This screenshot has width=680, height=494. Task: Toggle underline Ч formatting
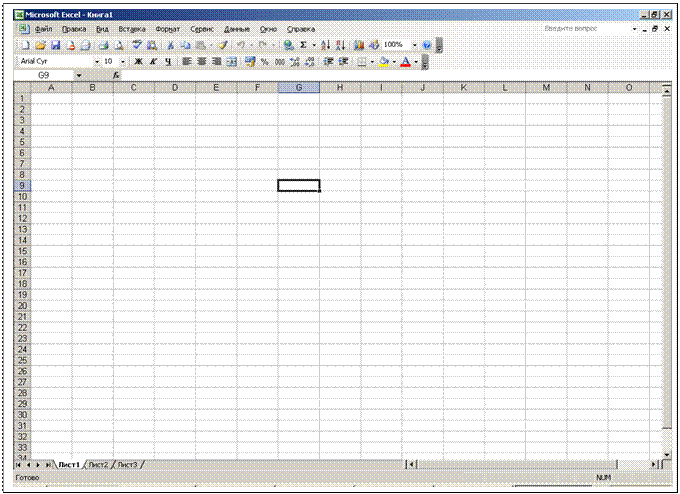tap(168, 62)
